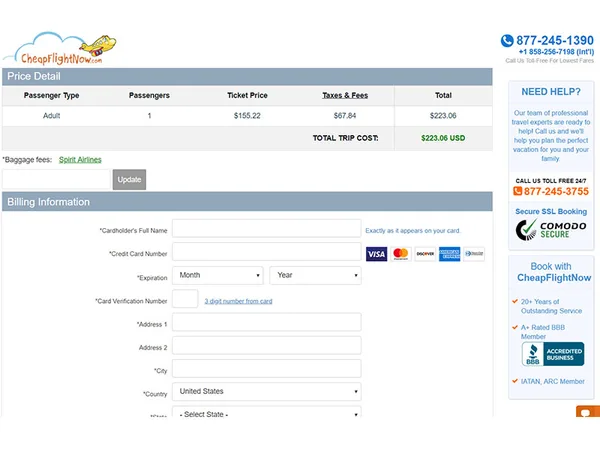Click the Taxes & Fees column header
600x450 pixels.
coord(344,95)
